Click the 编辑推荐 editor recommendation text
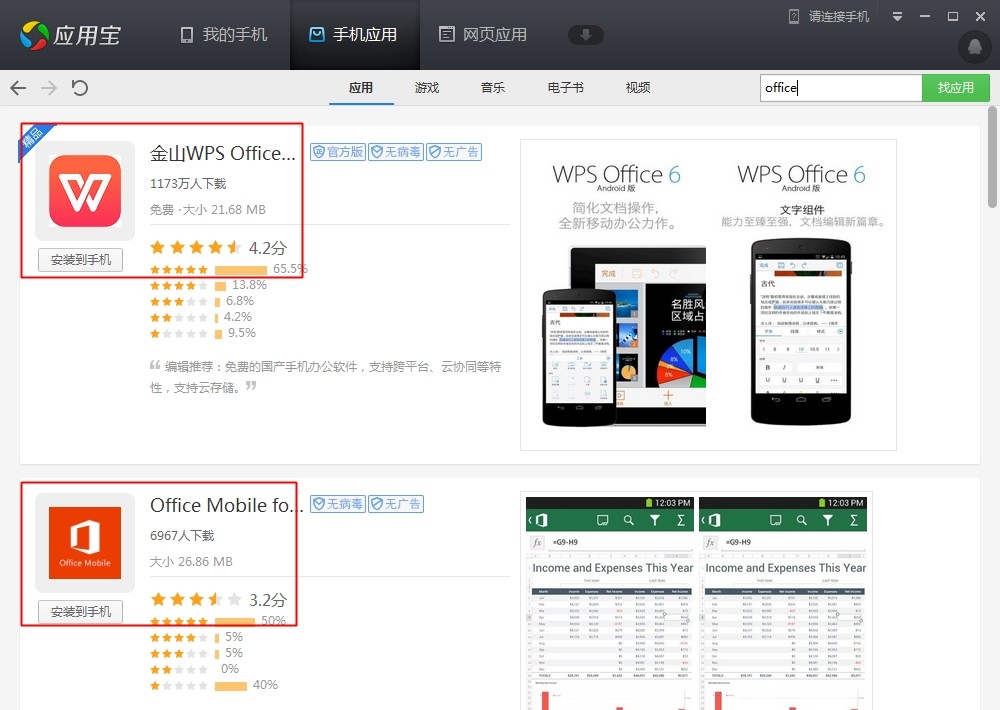1000x710 pixels. pos(326,377)
